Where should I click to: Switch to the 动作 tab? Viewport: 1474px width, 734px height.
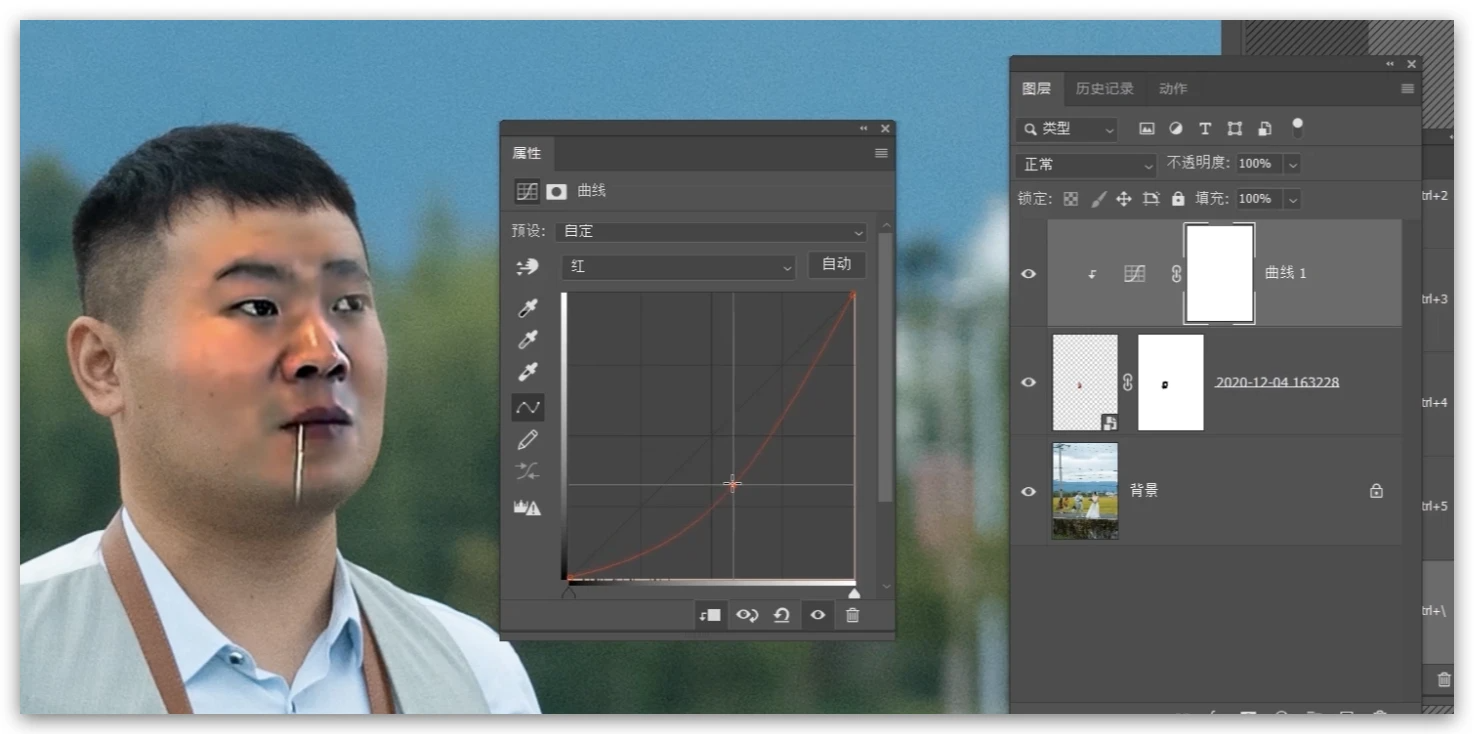[1173, 89]
